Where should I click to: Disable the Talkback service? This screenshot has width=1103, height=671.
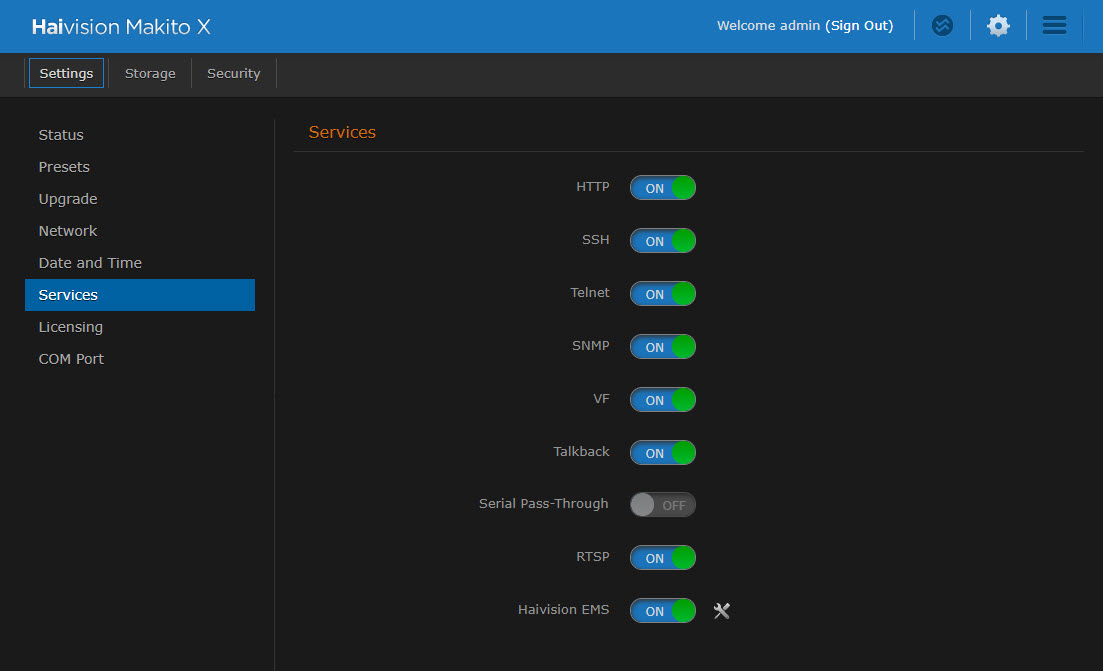[662, 452]
